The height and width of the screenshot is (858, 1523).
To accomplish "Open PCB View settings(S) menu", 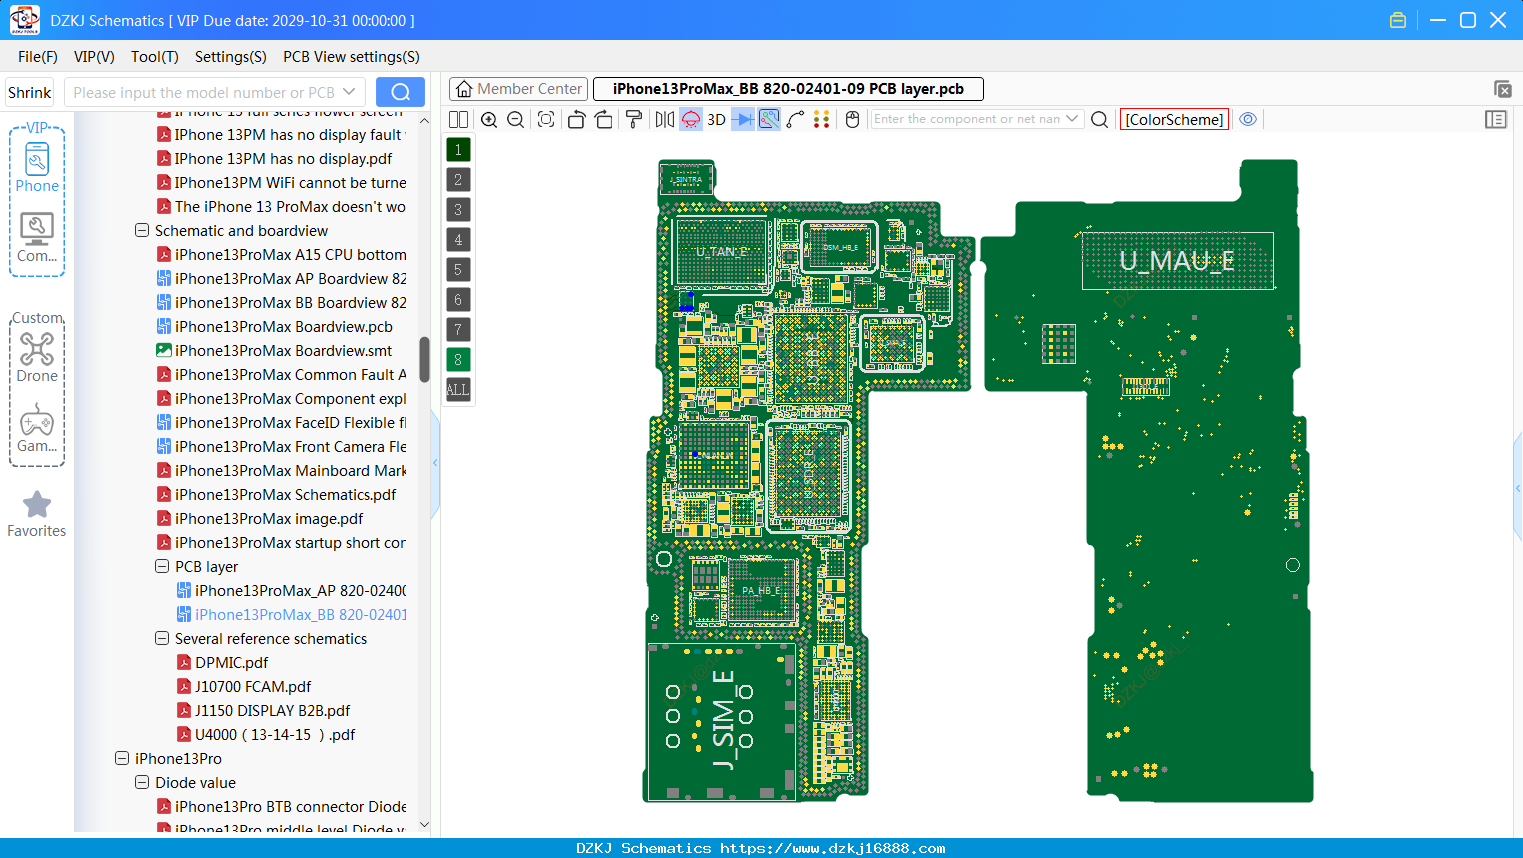I will (x=351, y=57).
